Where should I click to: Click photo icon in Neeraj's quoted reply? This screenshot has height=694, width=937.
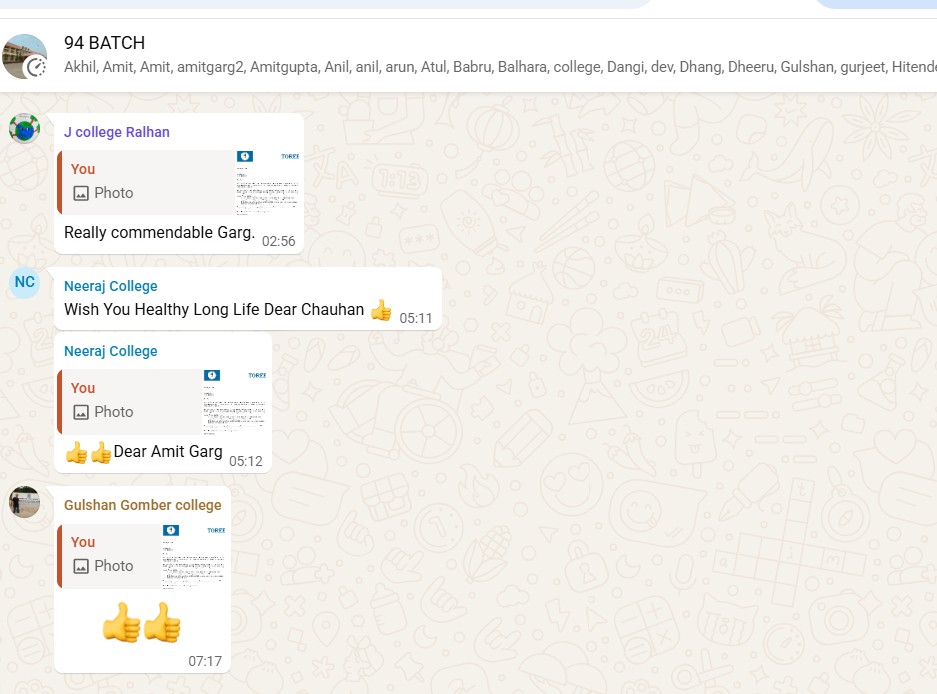(x=81, y=412)
